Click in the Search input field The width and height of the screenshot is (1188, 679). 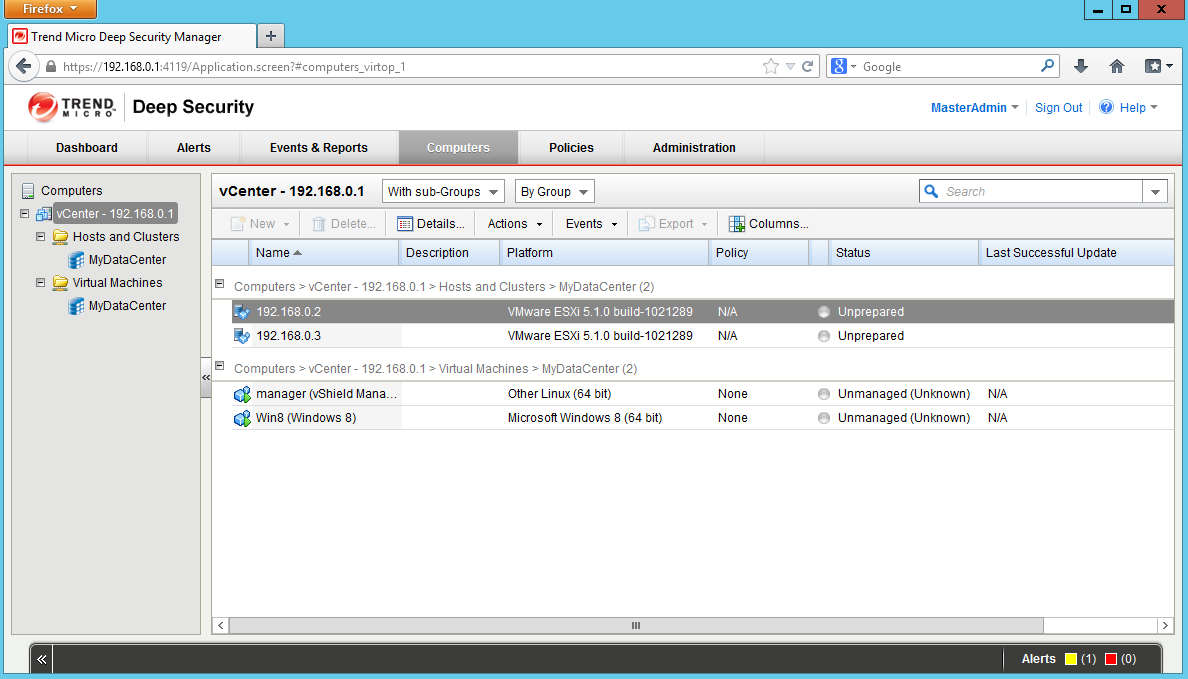tap(1042, 192)
